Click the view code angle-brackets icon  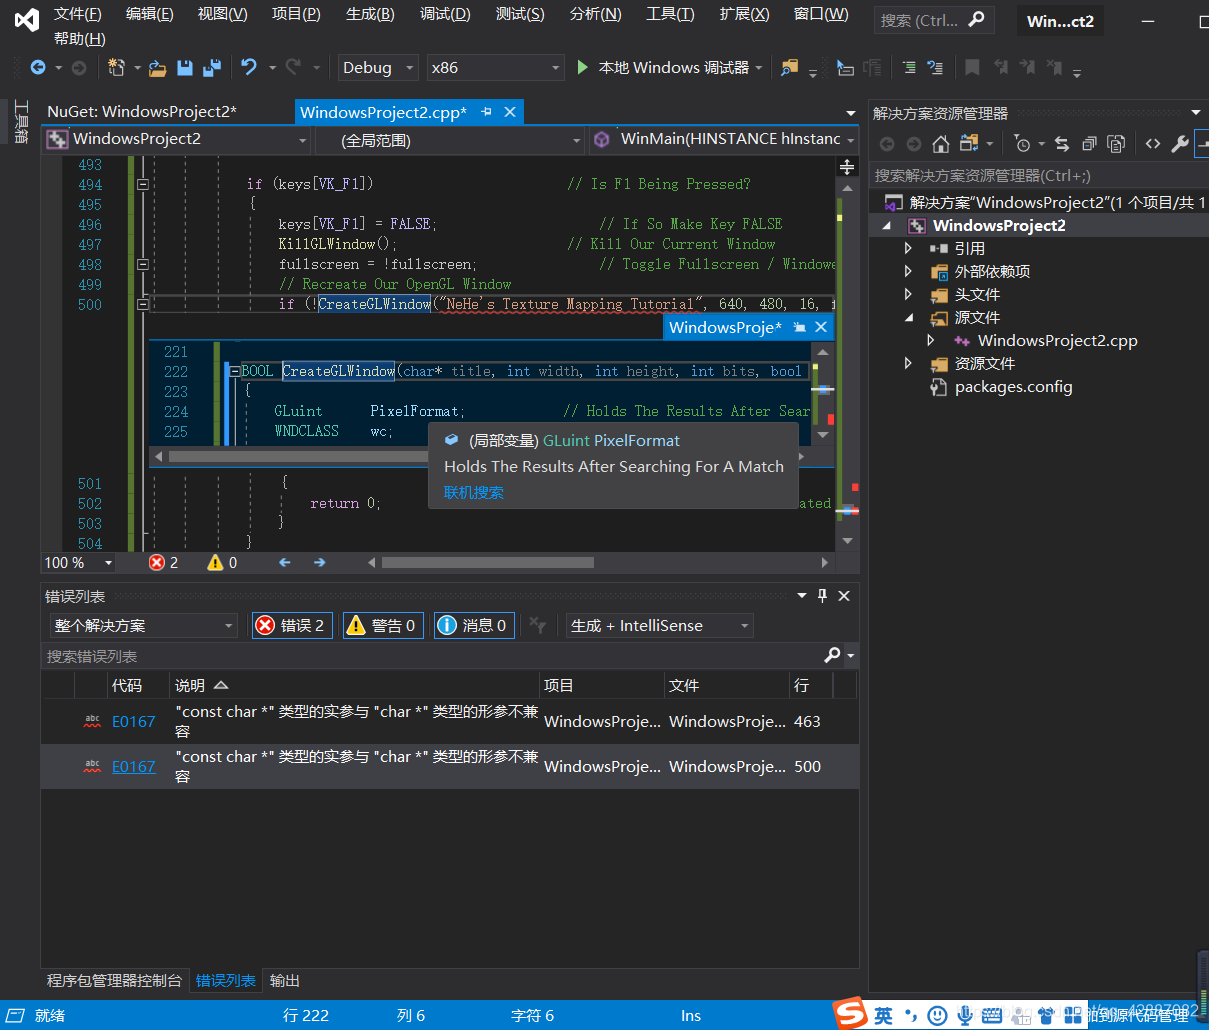click(x=1153, y=144)
